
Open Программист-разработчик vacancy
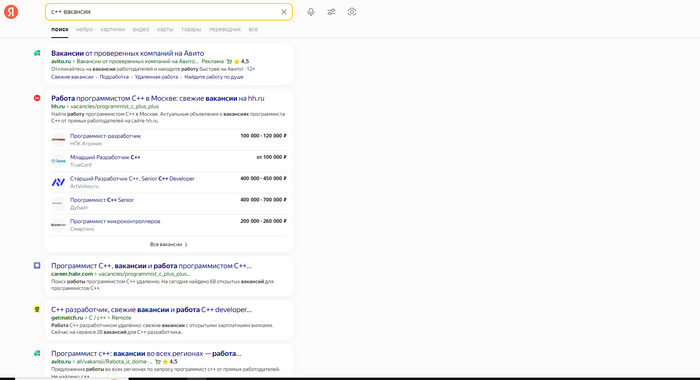click(x=105, y=136)
